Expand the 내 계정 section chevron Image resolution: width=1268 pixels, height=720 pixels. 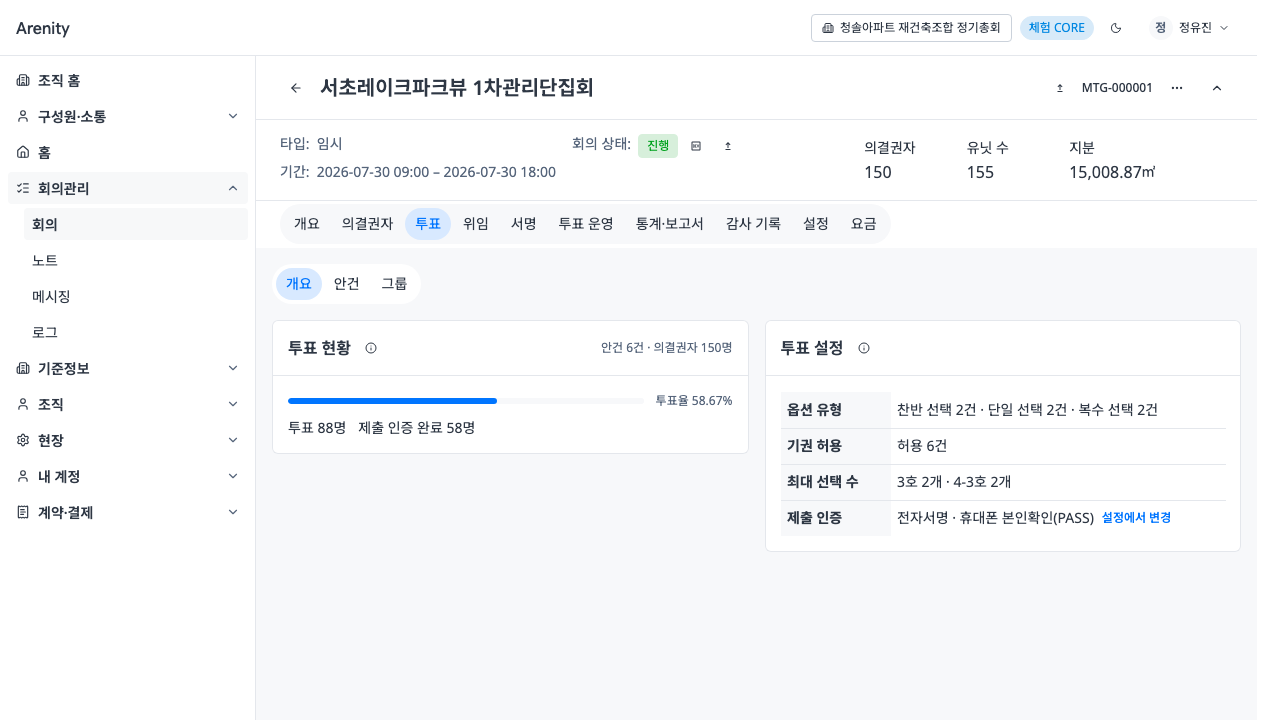233,476
